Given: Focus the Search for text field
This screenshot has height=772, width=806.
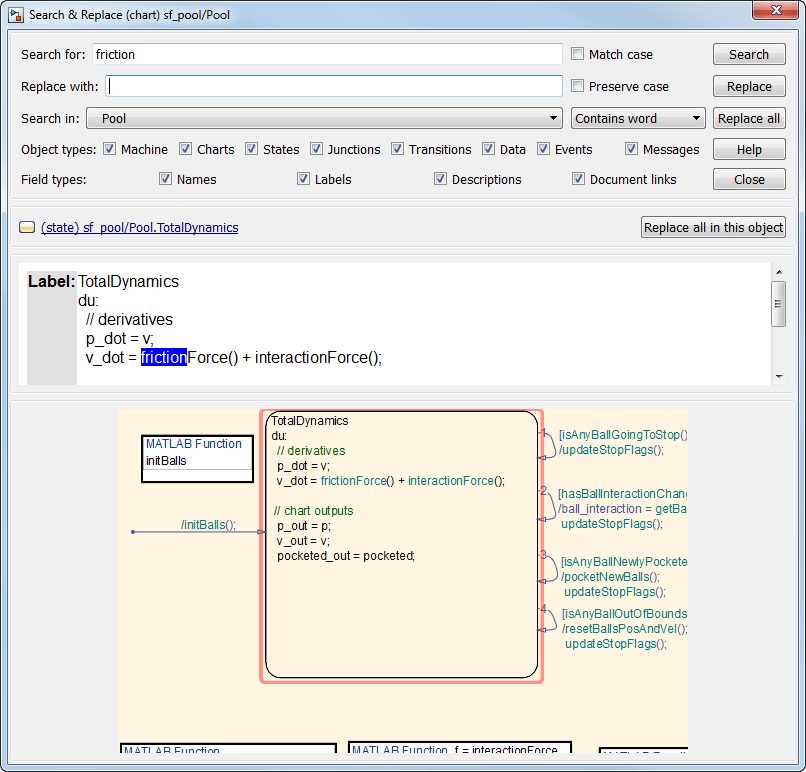Looking at the screenshot, I should (x=327, y=54).
